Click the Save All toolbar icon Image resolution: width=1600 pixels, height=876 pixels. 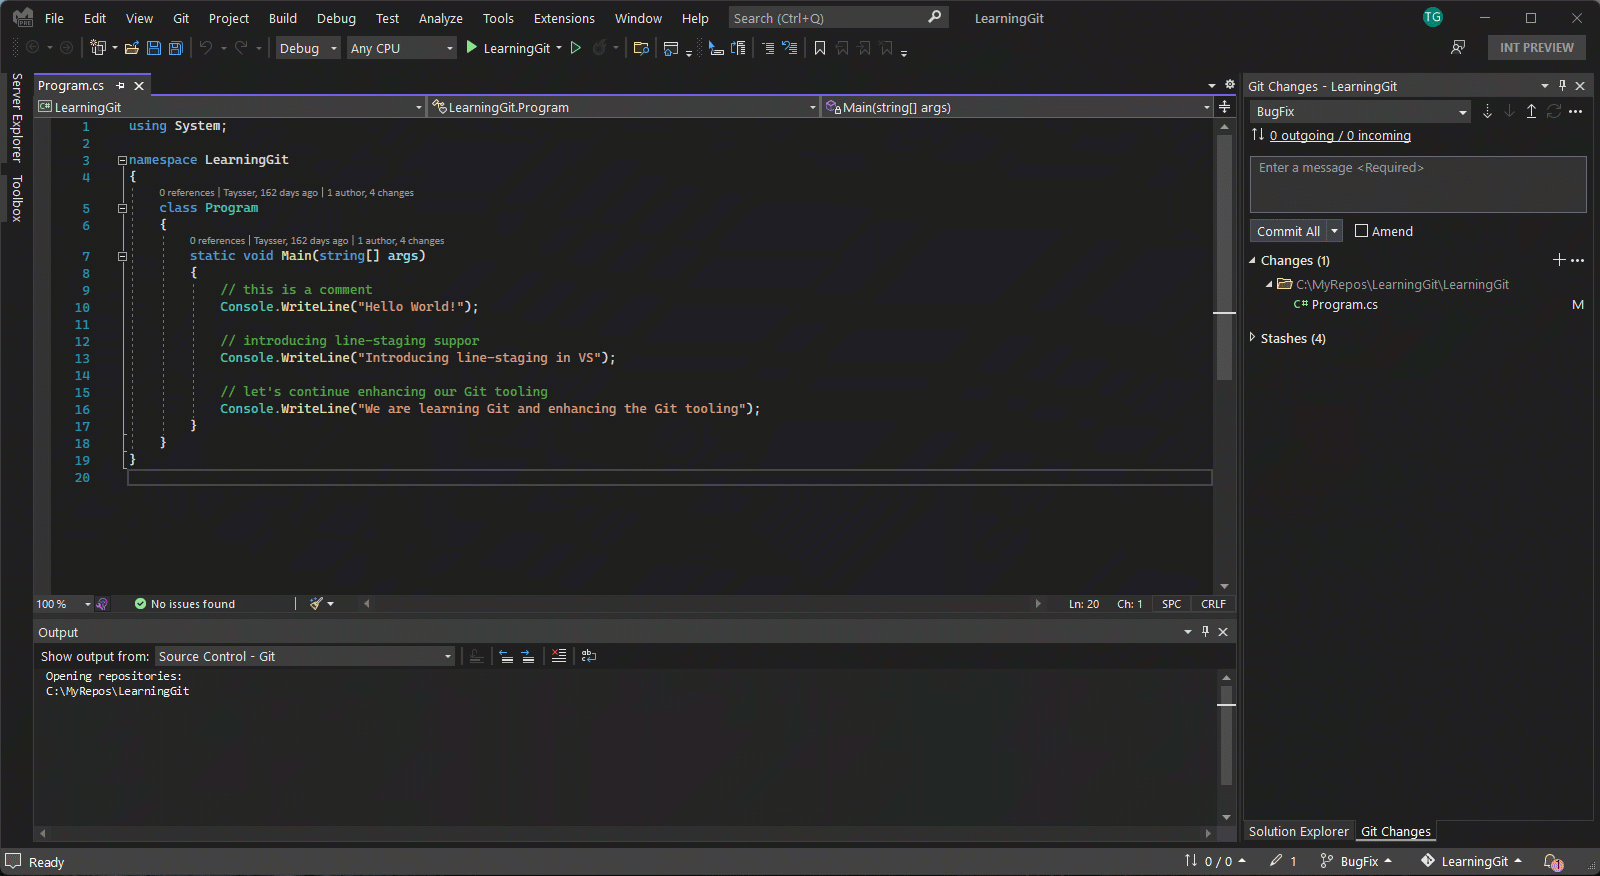pos(176,48)
